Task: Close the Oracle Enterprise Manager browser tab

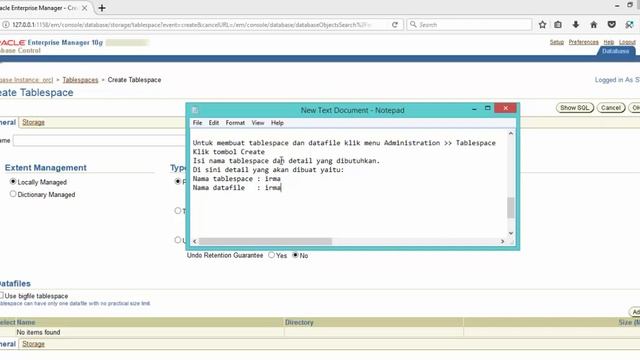Action: click(84, 8)
